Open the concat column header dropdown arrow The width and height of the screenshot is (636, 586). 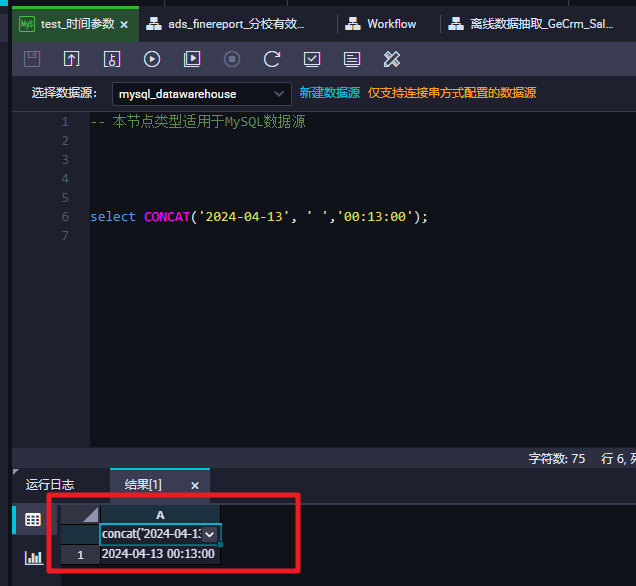pyautogui.click(x=210, y=534)
